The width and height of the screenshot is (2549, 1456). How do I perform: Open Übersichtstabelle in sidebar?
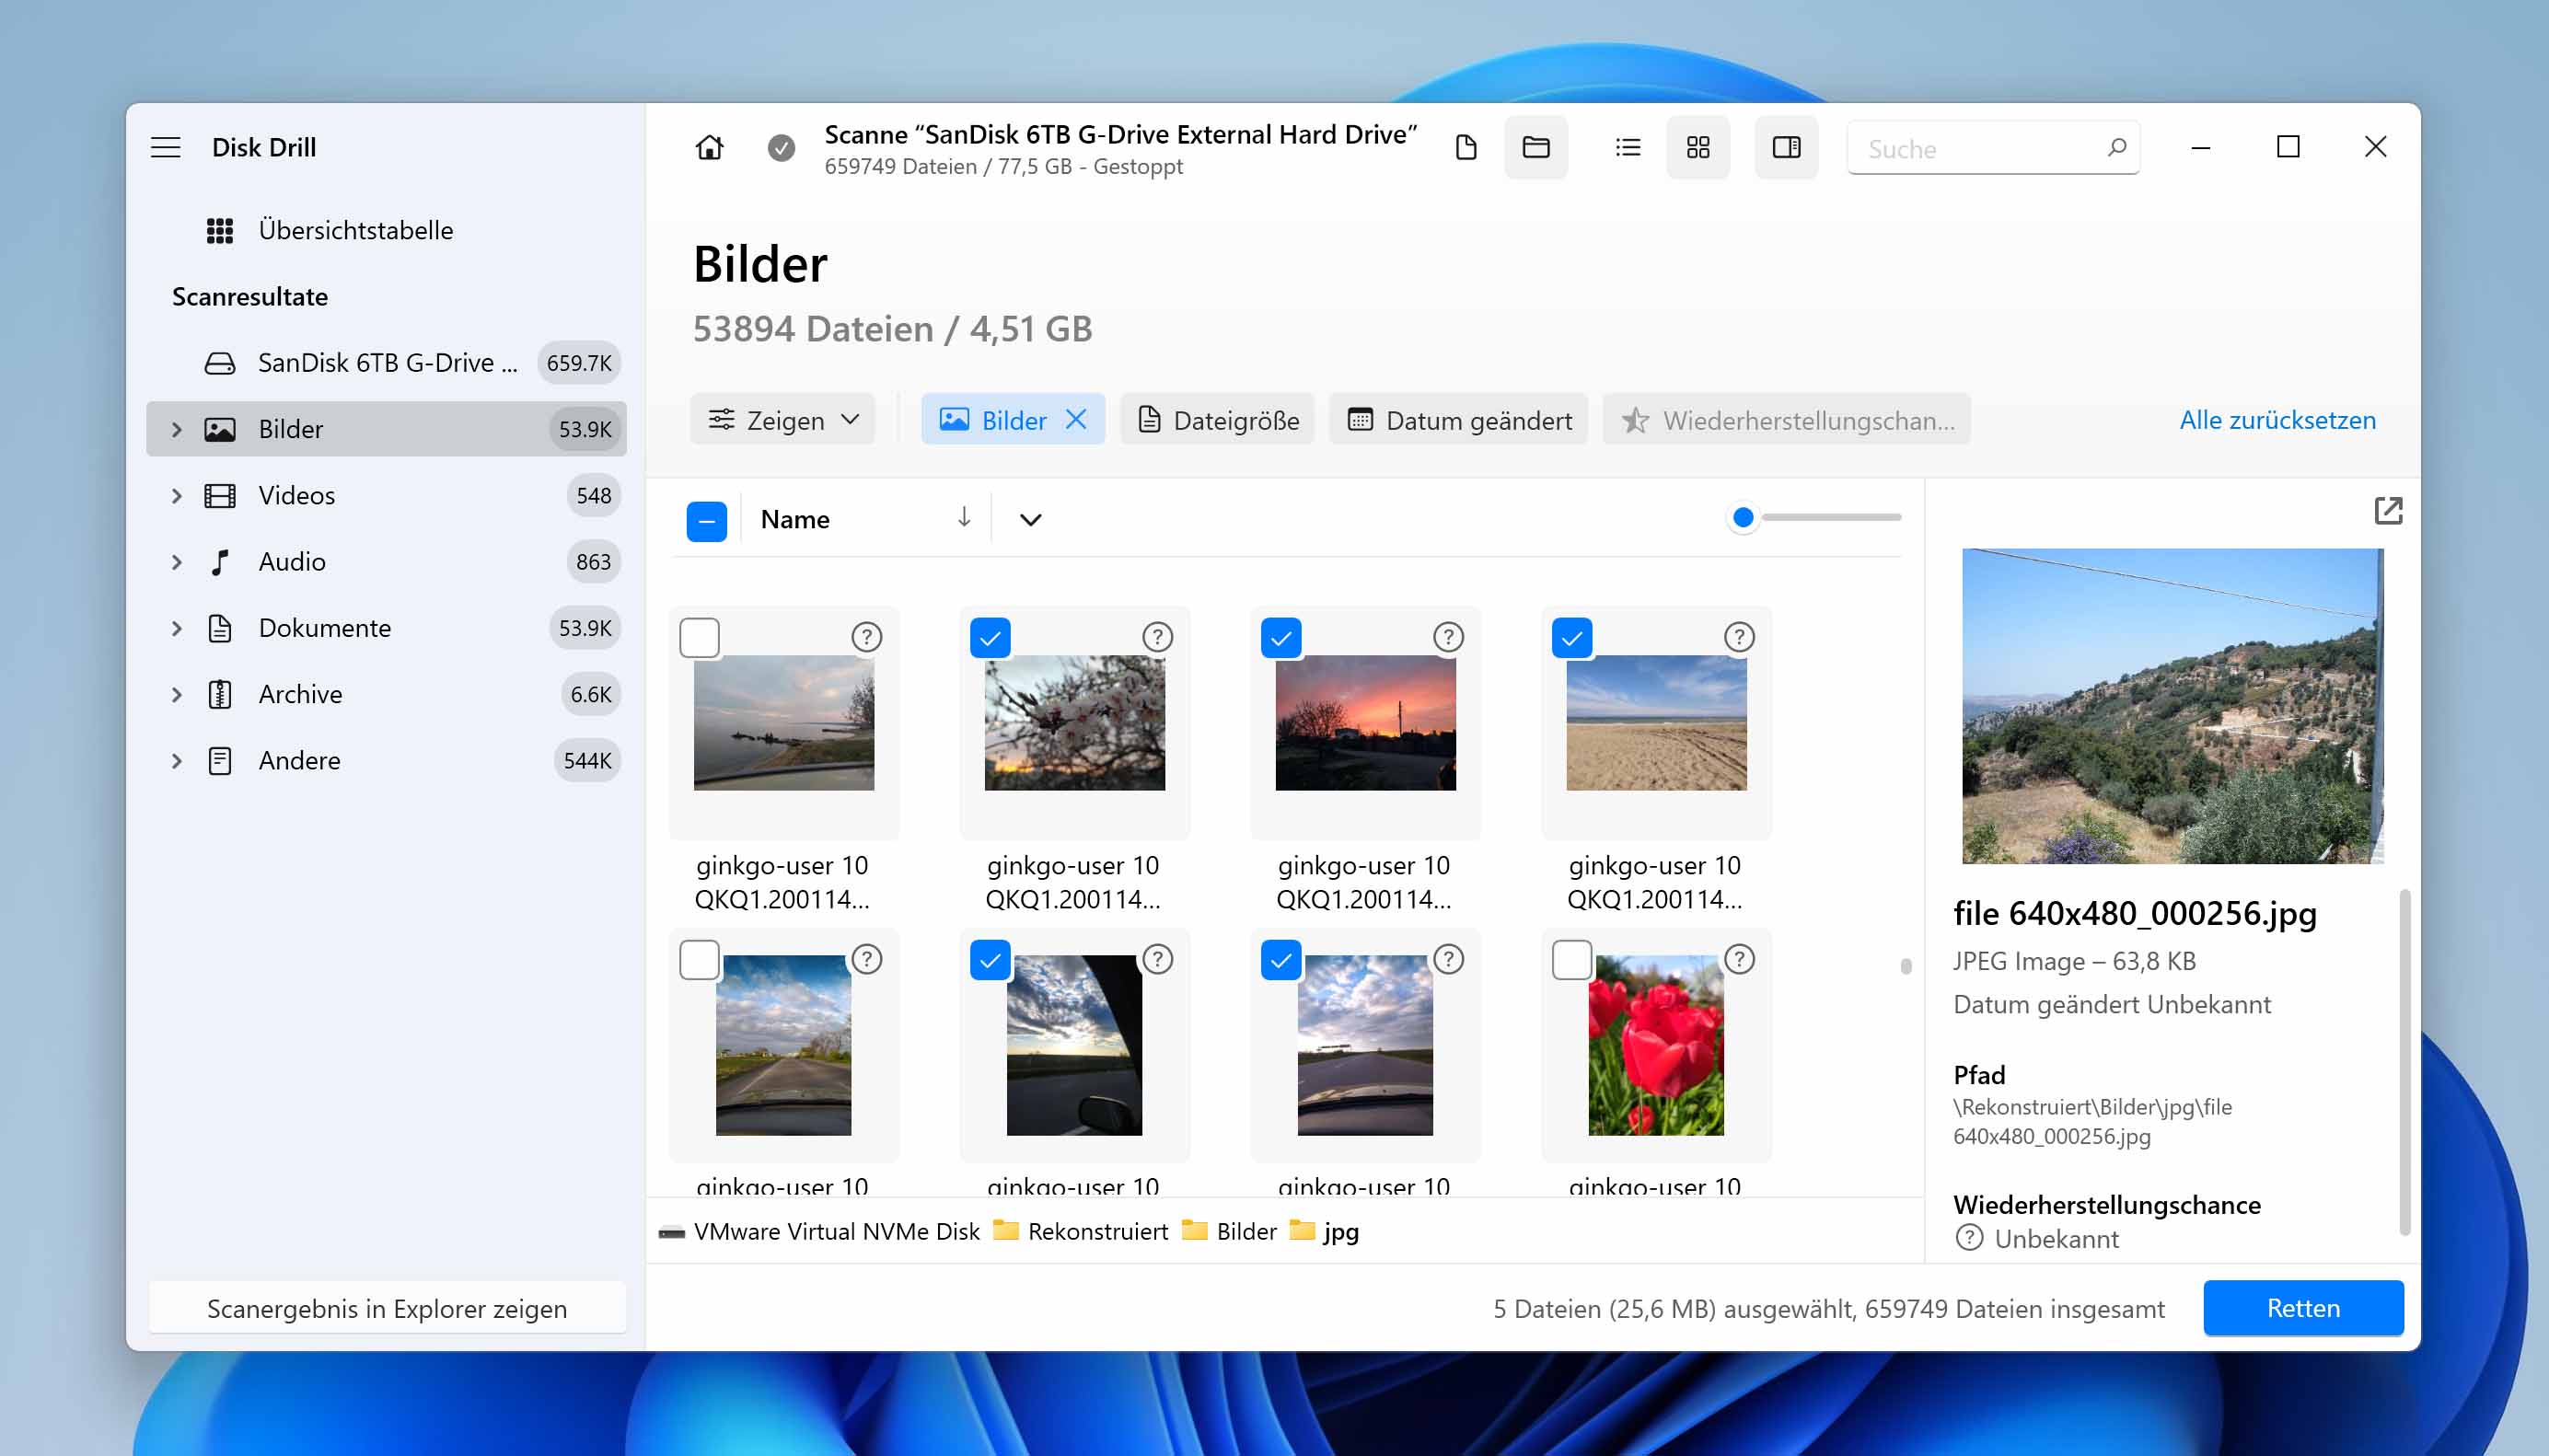386,231
